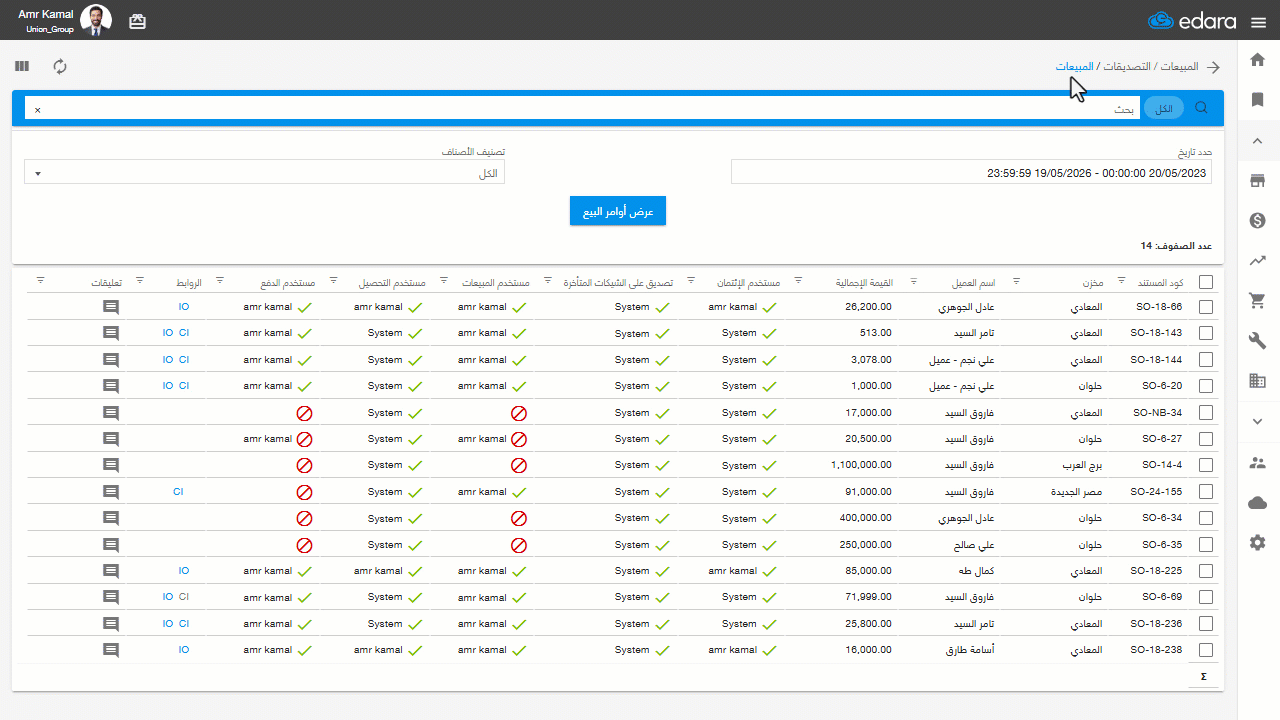The width and height of the screenshot is (1280, 720).
Task: Open the settings gear sidebar icon
Action: [1258, 542]
